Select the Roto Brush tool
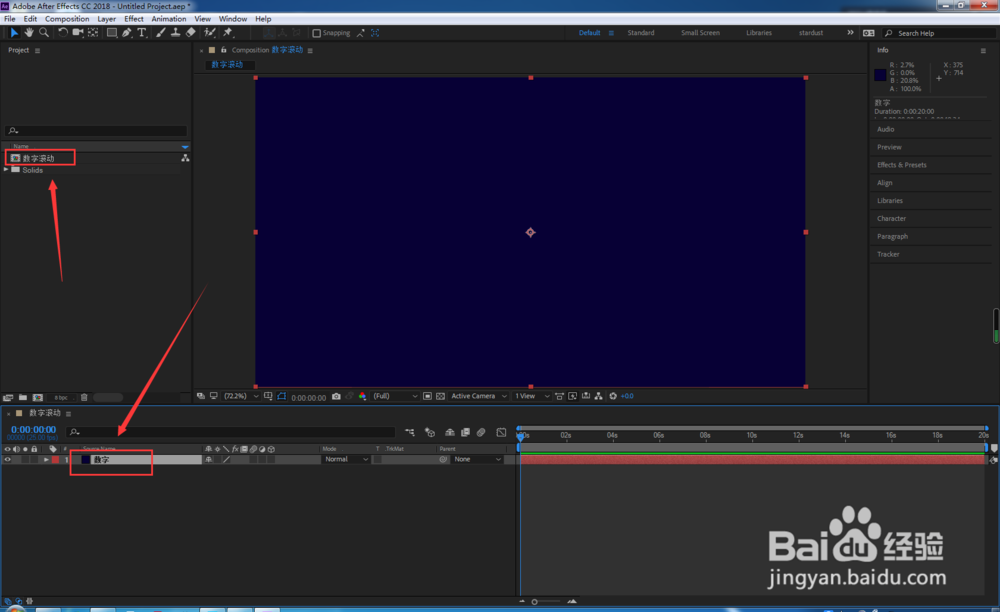The height and width of the screenshot is (612, 1000). [x=210, y=33]
